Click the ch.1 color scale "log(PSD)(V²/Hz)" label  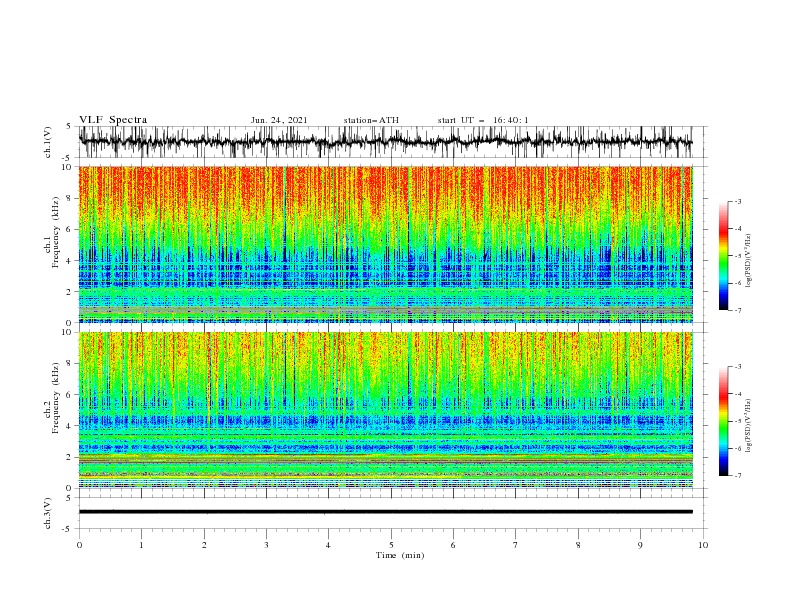(748, 261)
